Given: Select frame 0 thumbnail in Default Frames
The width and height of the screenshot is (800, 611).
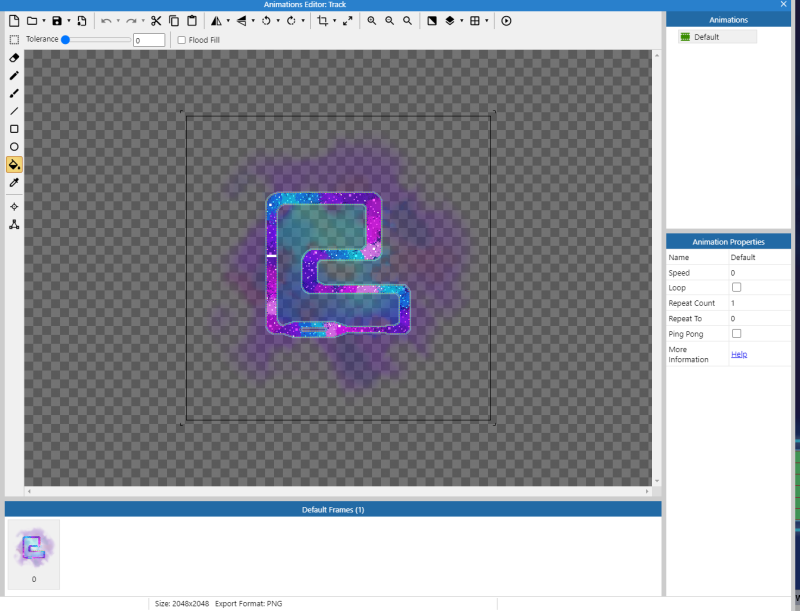Looking at the screenshot, I should point(34,554).
